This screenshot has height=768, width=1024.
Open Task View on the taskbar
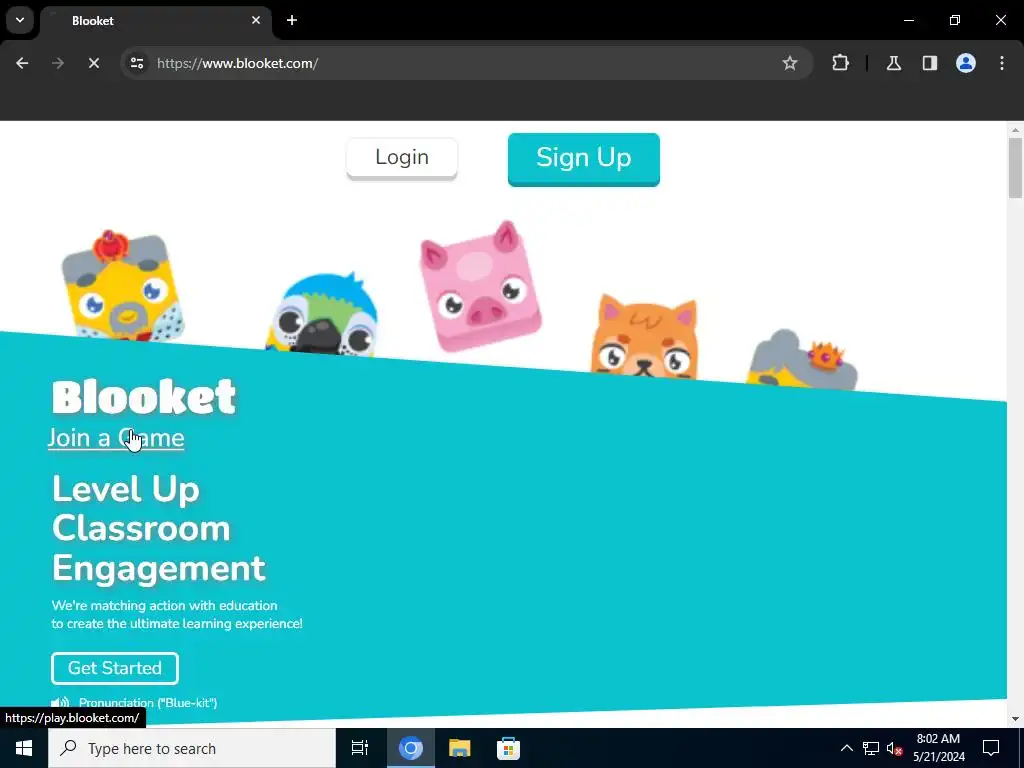tap(360, 748)
